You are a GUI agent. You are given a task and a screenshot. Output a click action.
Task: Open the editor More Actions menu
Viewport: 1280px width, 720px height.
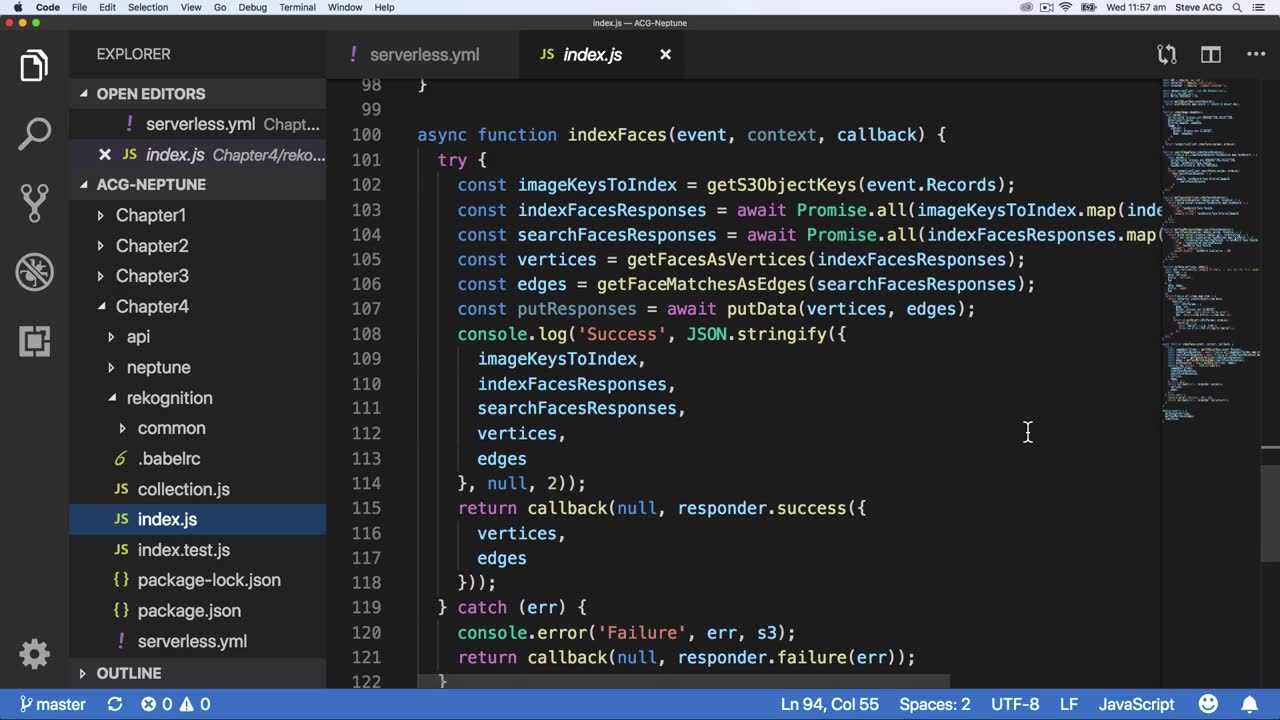(1256, 55)
